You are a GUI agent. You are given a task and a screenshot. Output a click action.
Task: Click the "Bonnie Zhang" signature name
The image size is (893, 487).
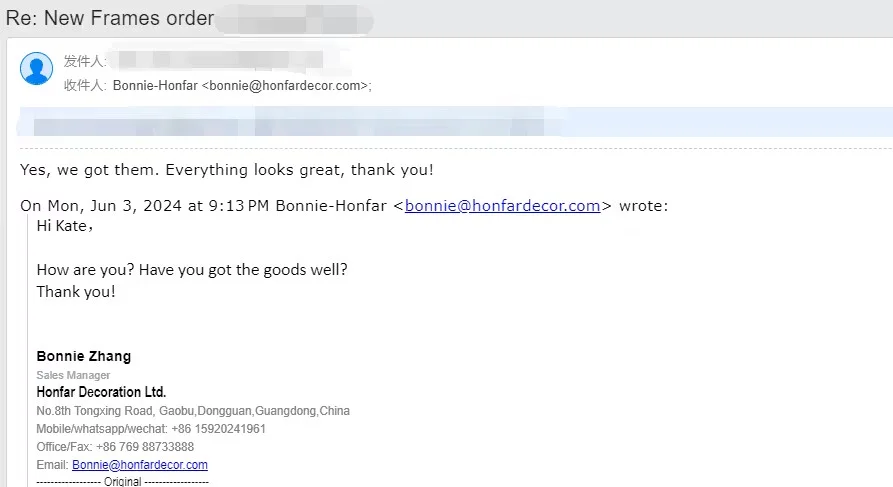click(83, 356)
